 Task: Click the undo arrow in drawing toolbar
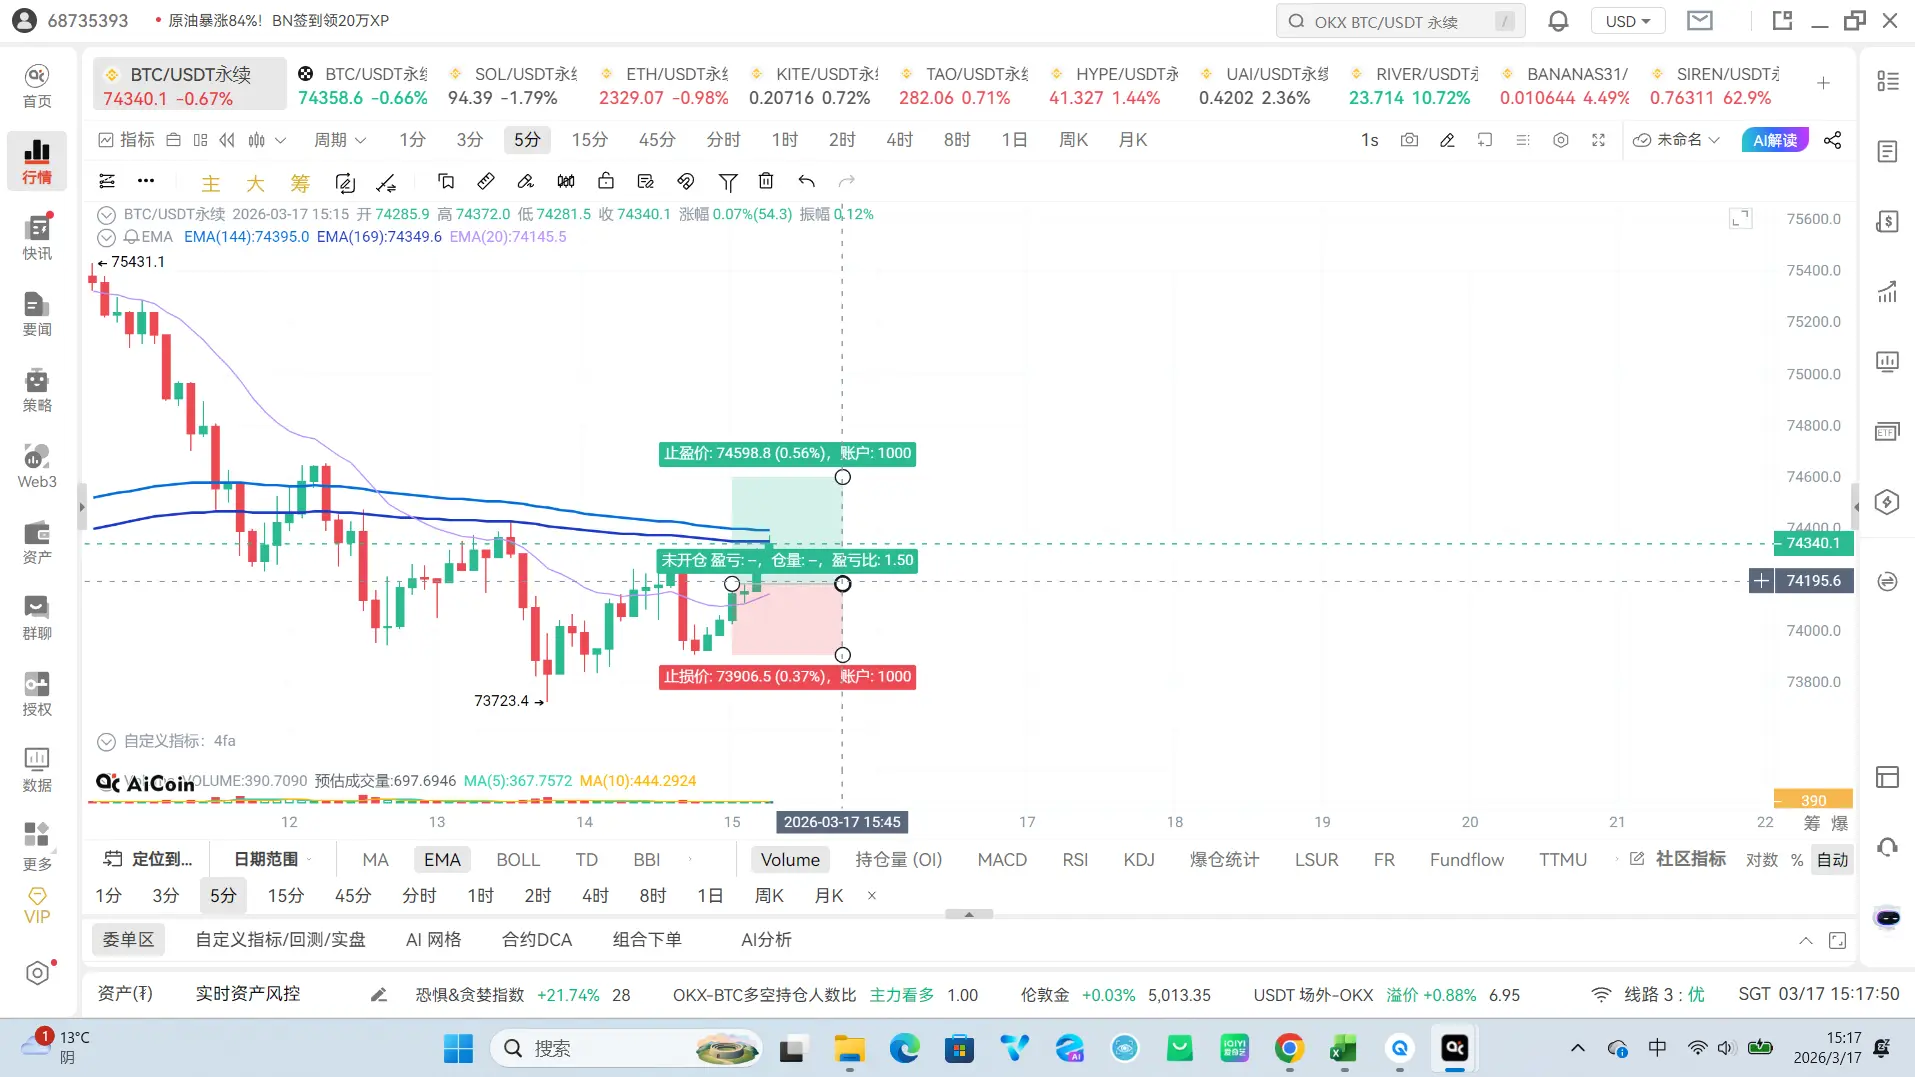pyautogui.click(x=806, y=181)
